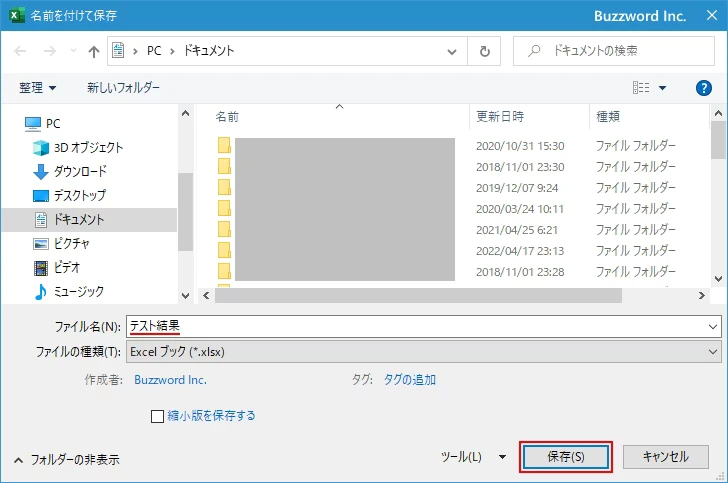The width and height of the screenshot is (728, 483).
Task: Expand the ファイル名 dropdown arrow
Action: click(x=713, y=327)
